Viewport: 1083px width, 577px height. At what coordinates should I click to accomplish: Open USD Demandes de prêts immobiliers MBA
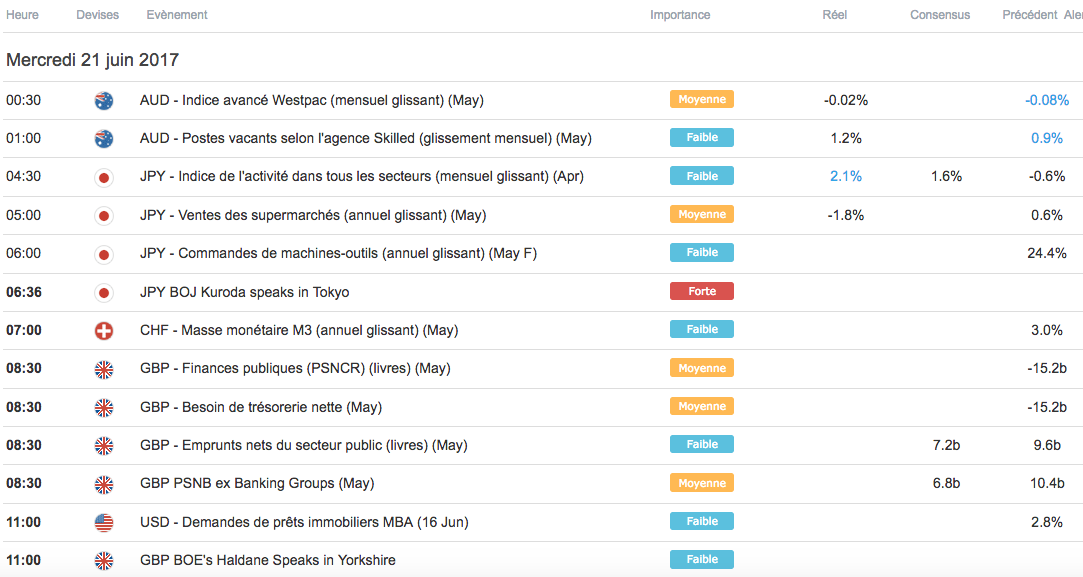click(304, 522)
